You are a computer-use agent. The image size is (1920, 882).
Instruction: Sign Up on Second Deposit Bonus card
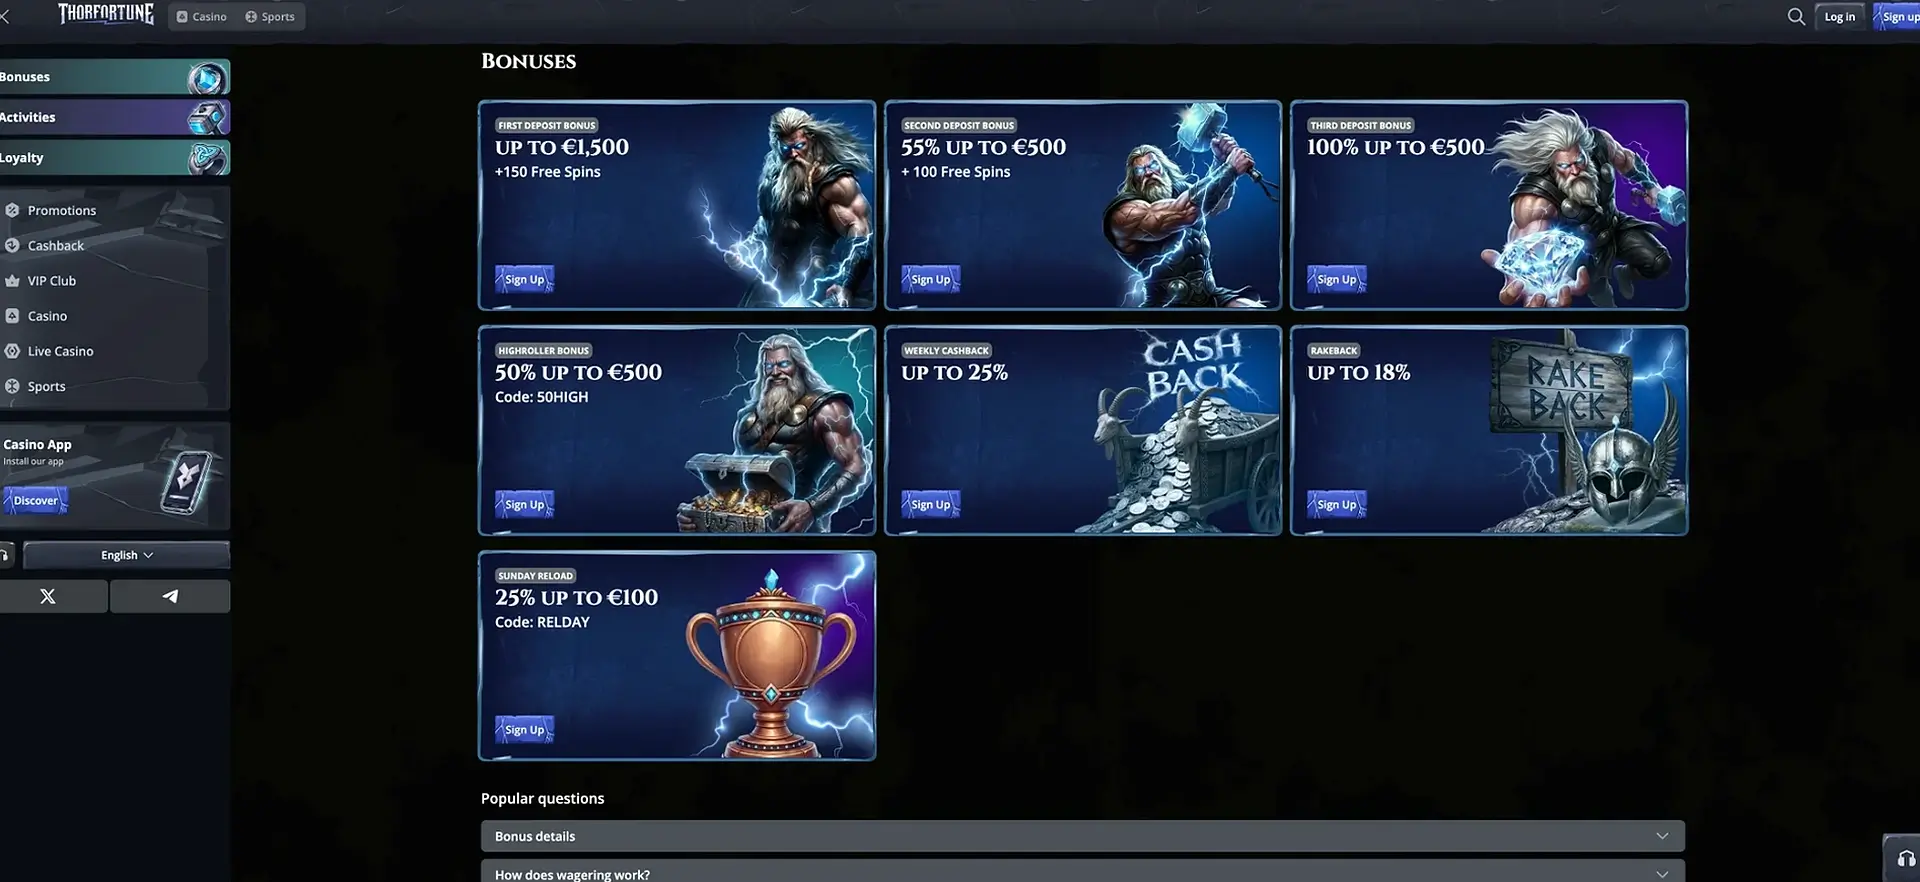[x=930, y=279]
